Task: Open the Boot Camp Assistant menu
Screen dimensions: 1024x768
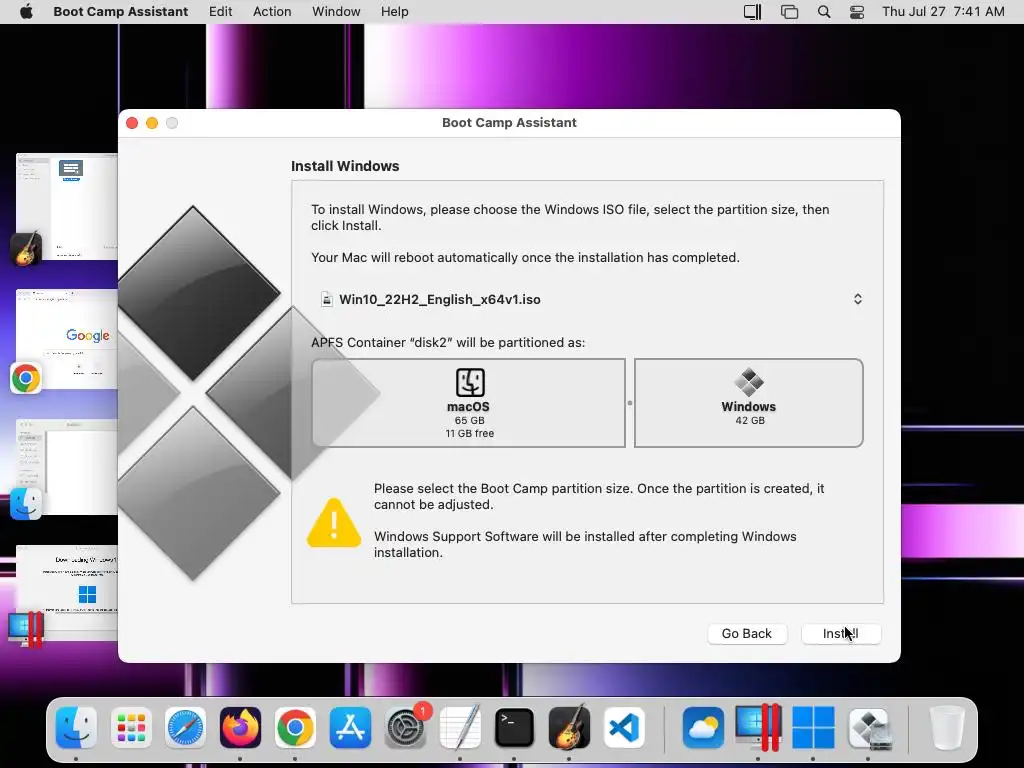Action: pyautogui.click(x=120, y=12)
